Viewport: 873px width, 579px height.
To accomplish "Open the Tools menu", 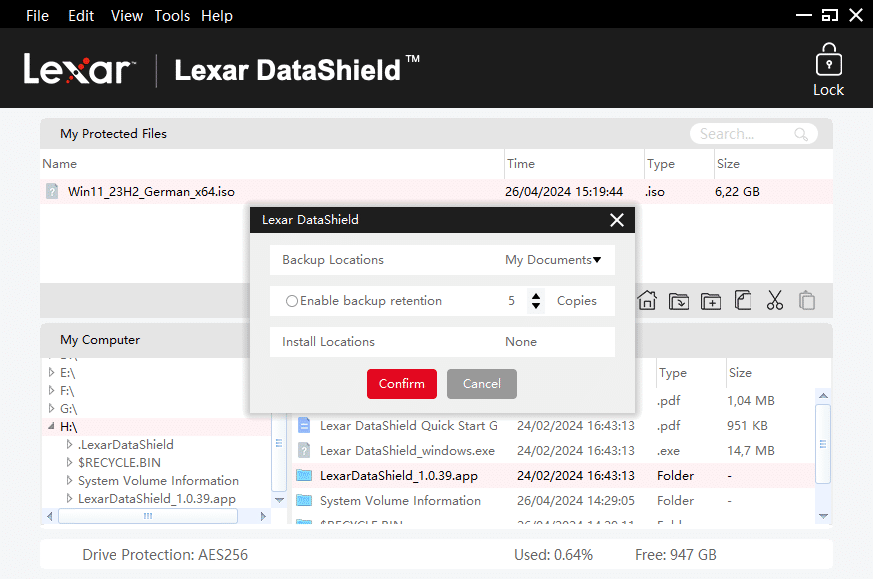I will pos(172,16).
